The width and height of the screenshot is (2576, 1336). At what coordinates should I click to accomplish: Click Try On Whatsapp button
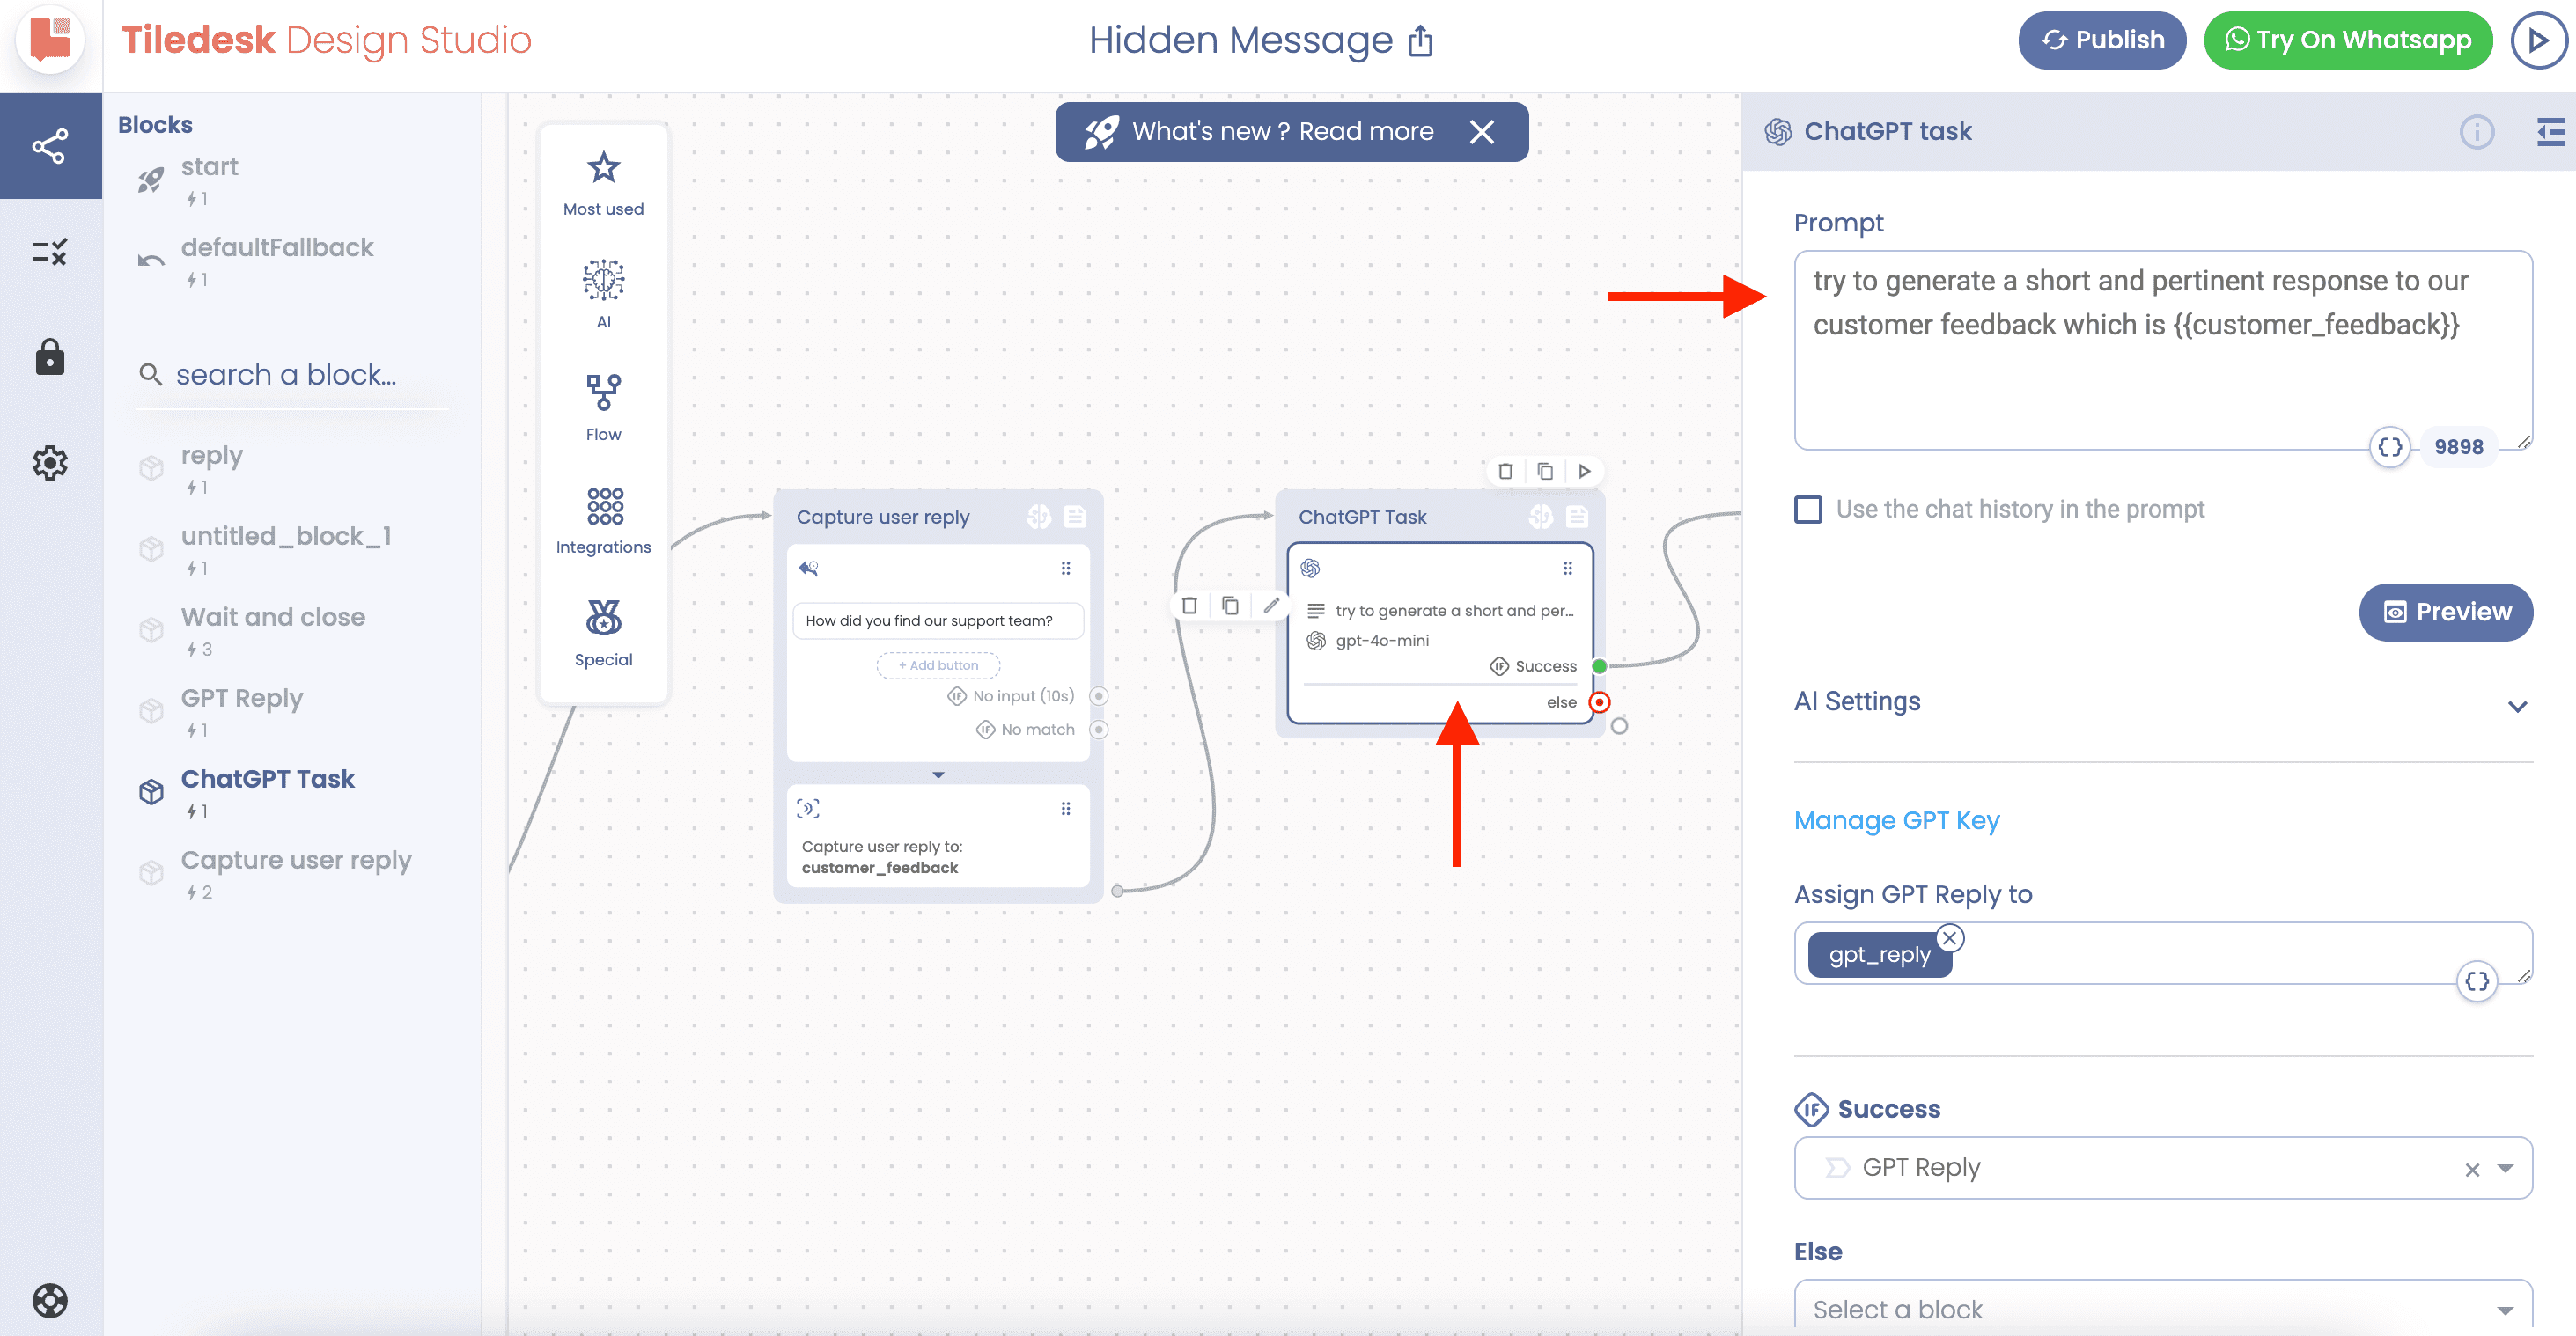pyautogui.click(x=2347, y=40)
